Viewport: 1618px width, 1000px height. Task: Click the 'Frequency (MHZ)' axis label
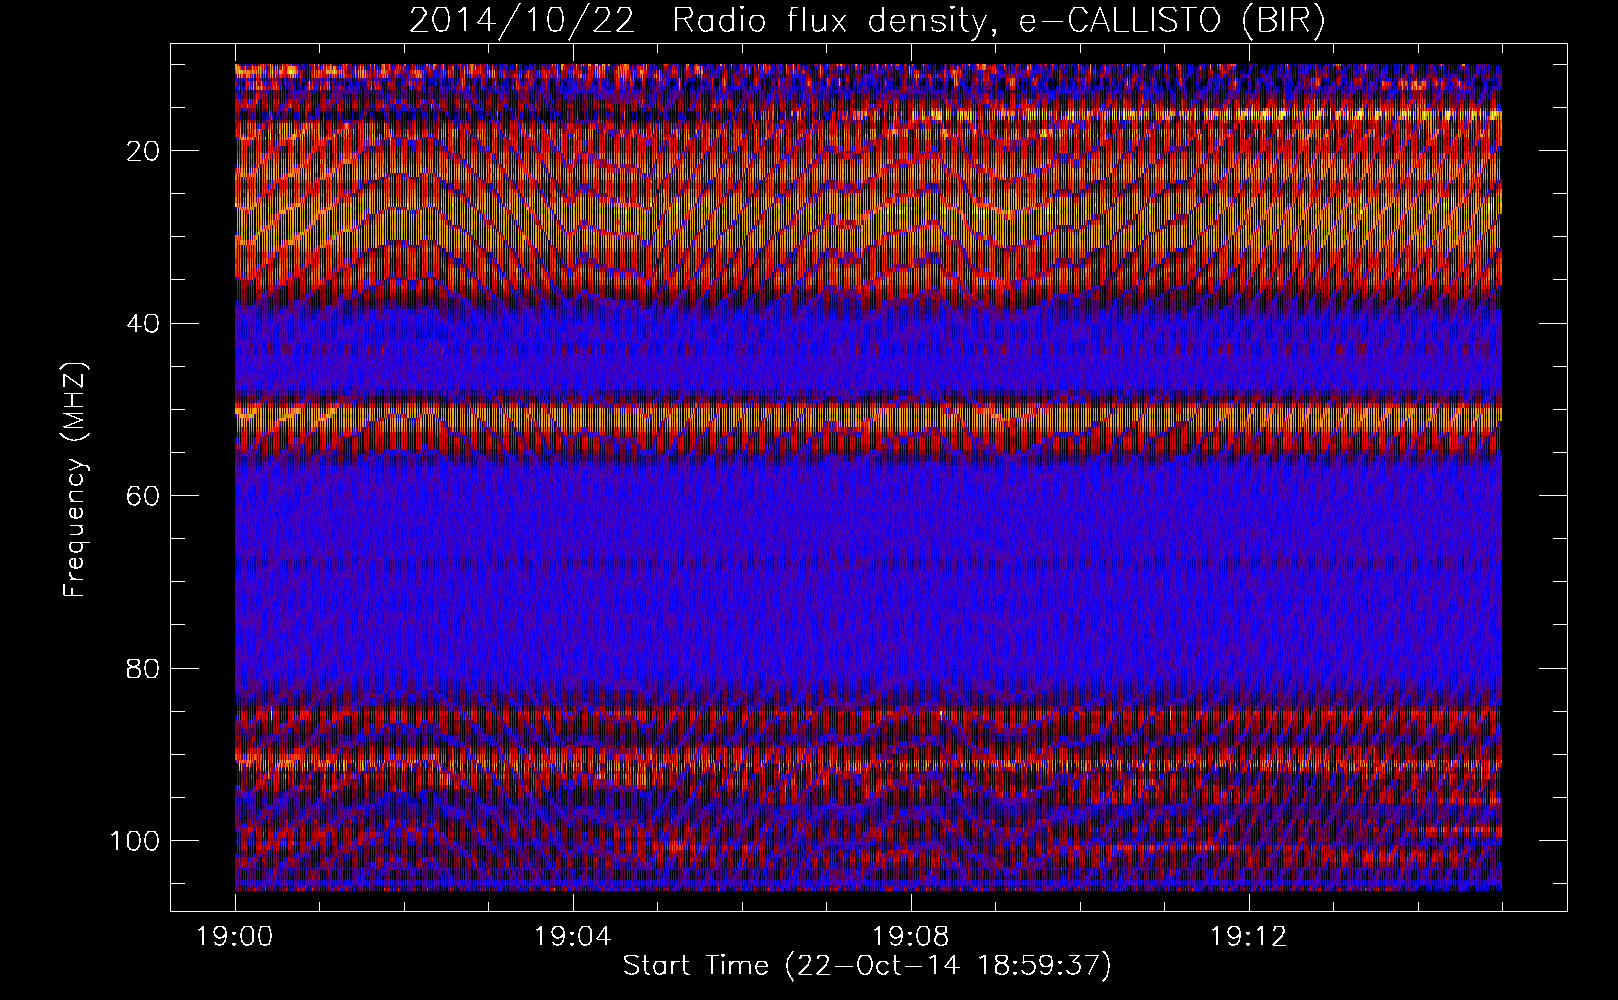point(76,479)
